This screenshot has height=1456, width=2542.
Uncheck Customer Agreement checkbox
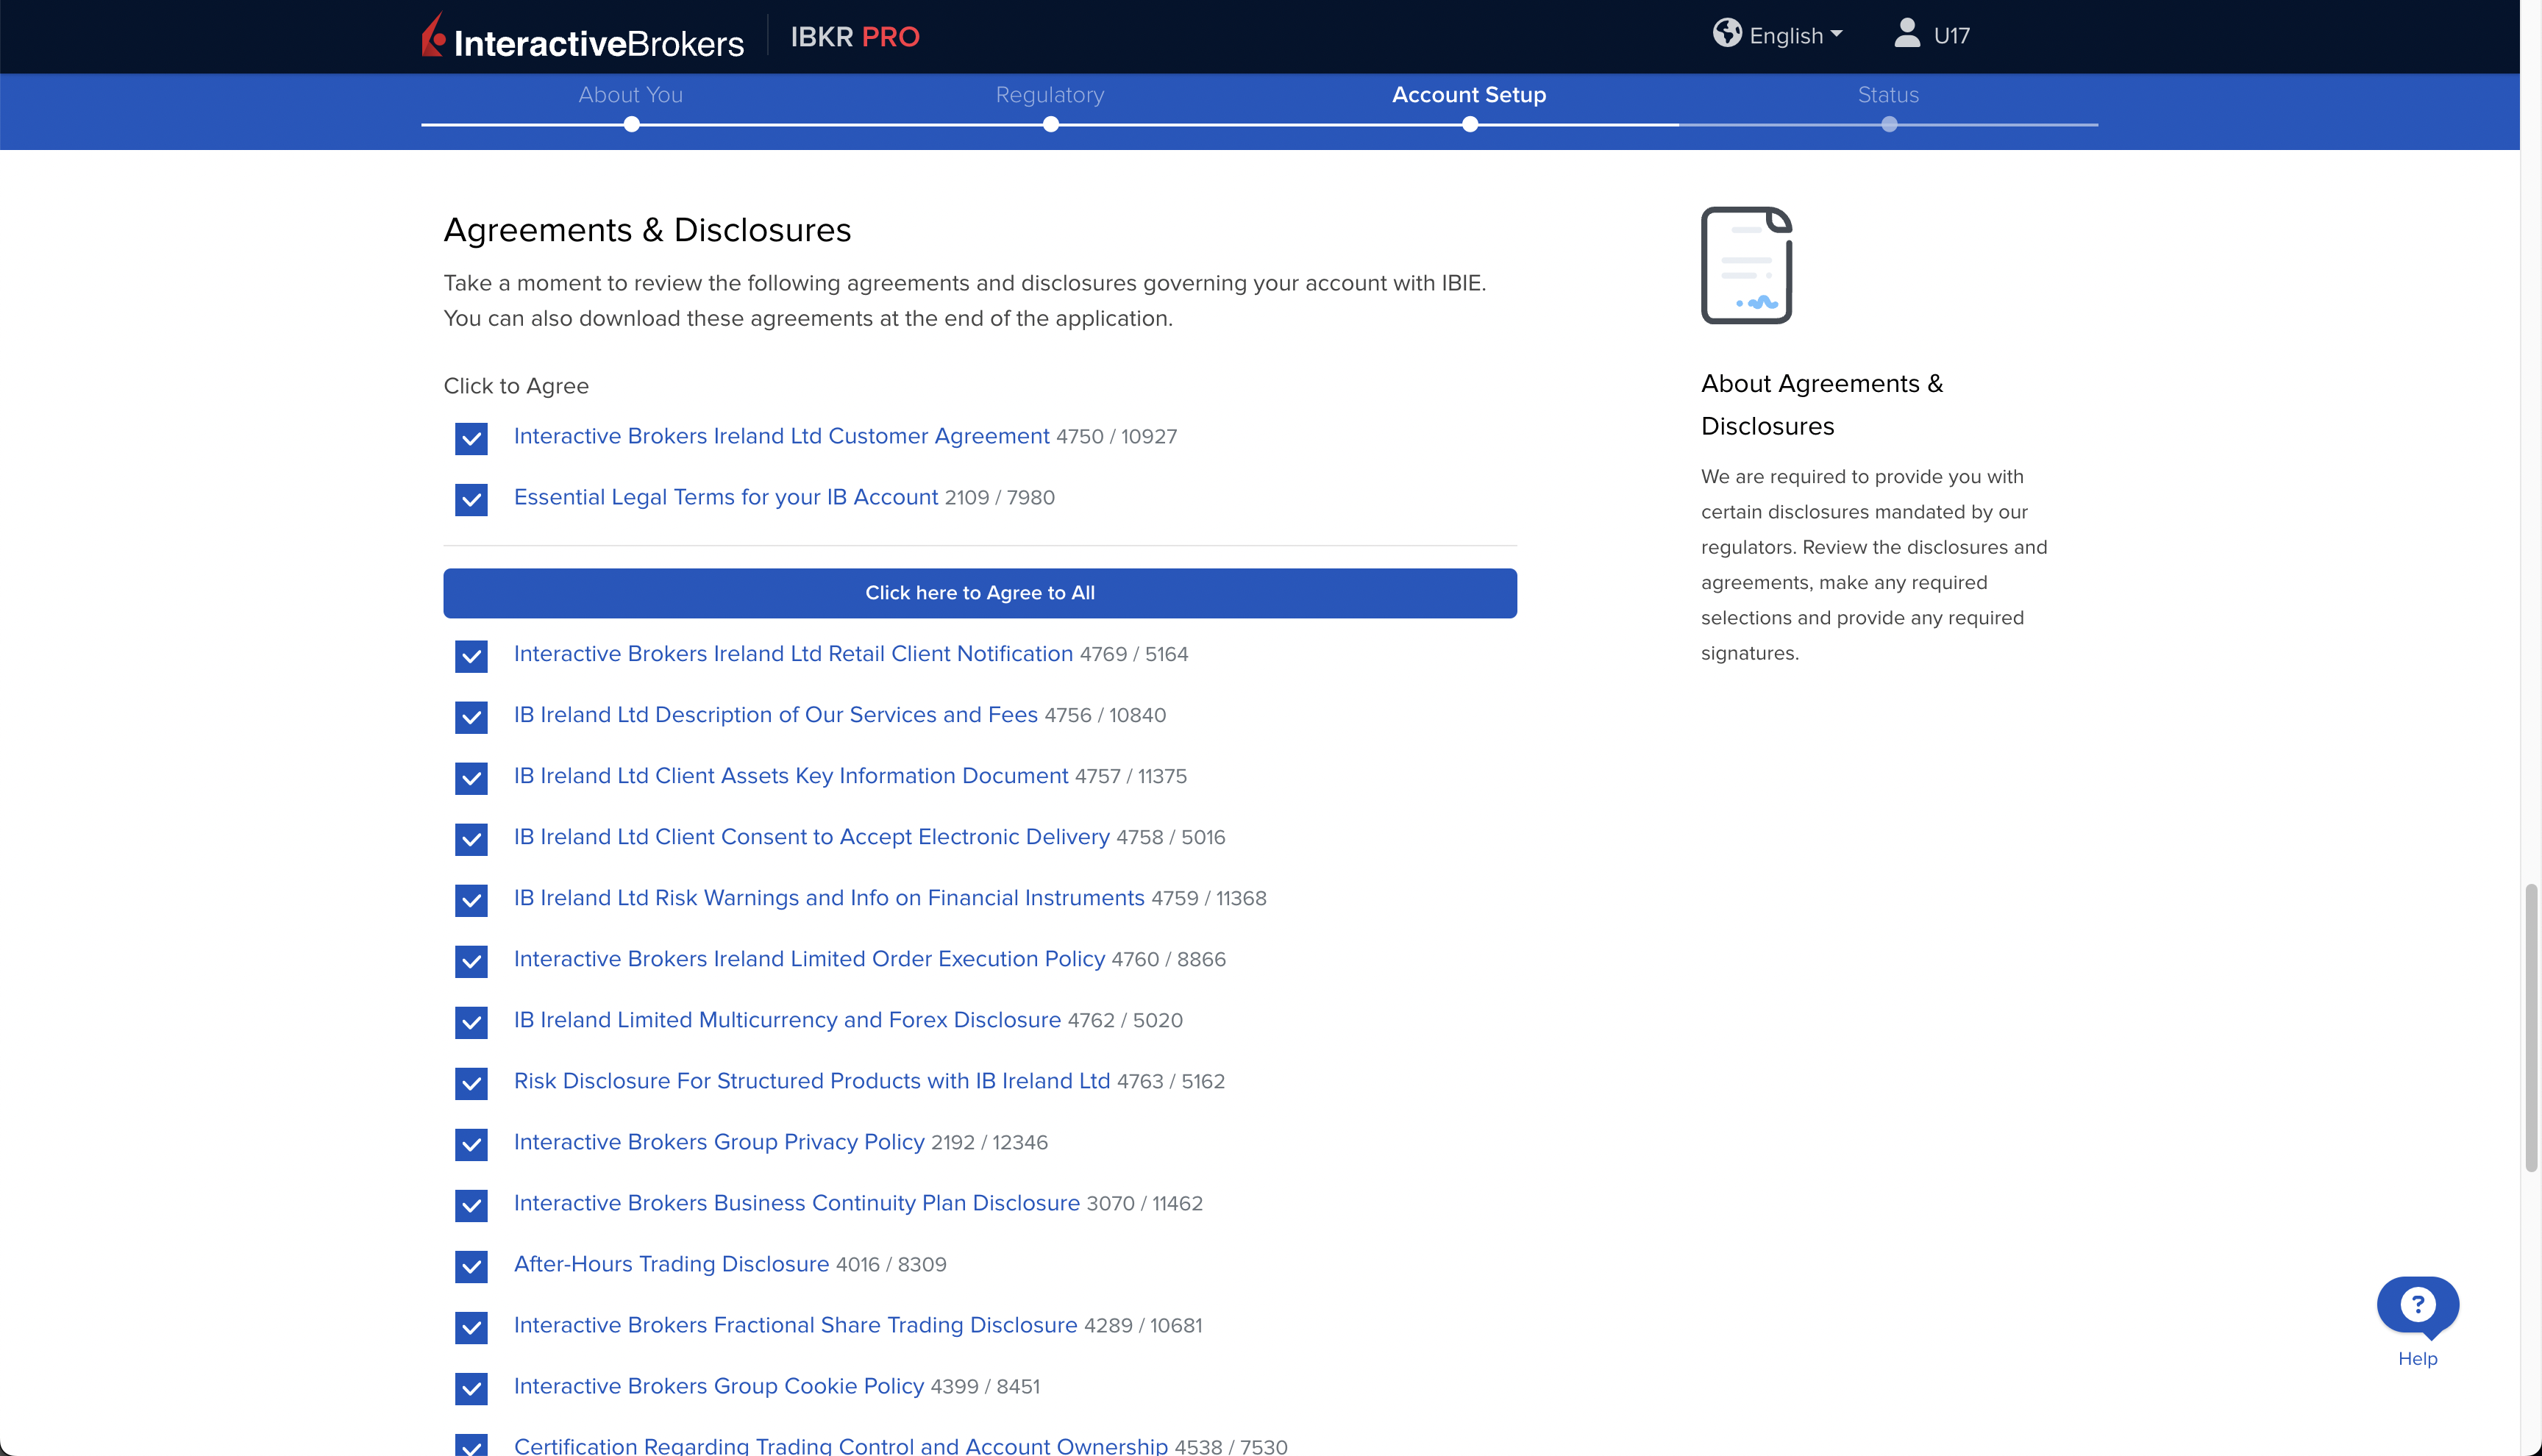(x=471, y=438)
